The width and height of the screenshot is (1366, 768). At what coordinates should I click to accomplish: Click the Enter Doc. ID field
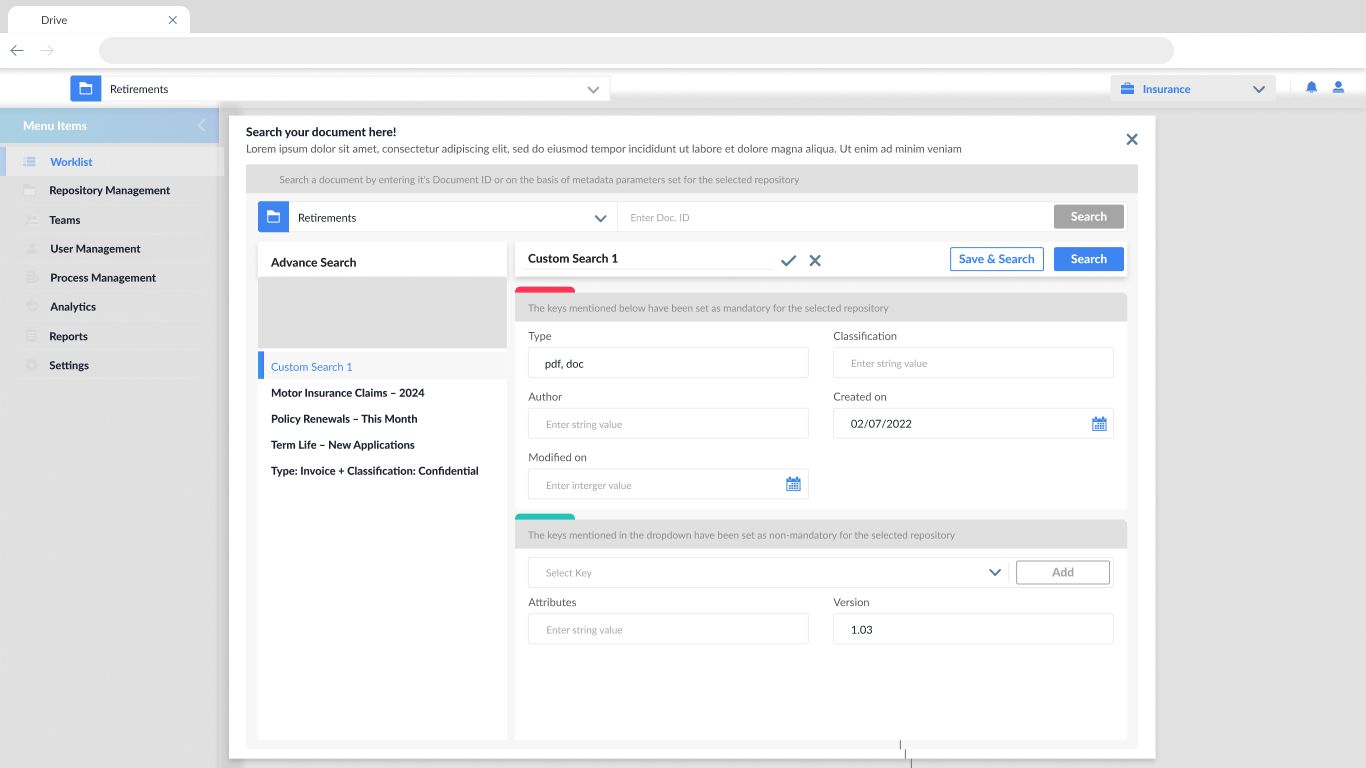pos(835,218)
